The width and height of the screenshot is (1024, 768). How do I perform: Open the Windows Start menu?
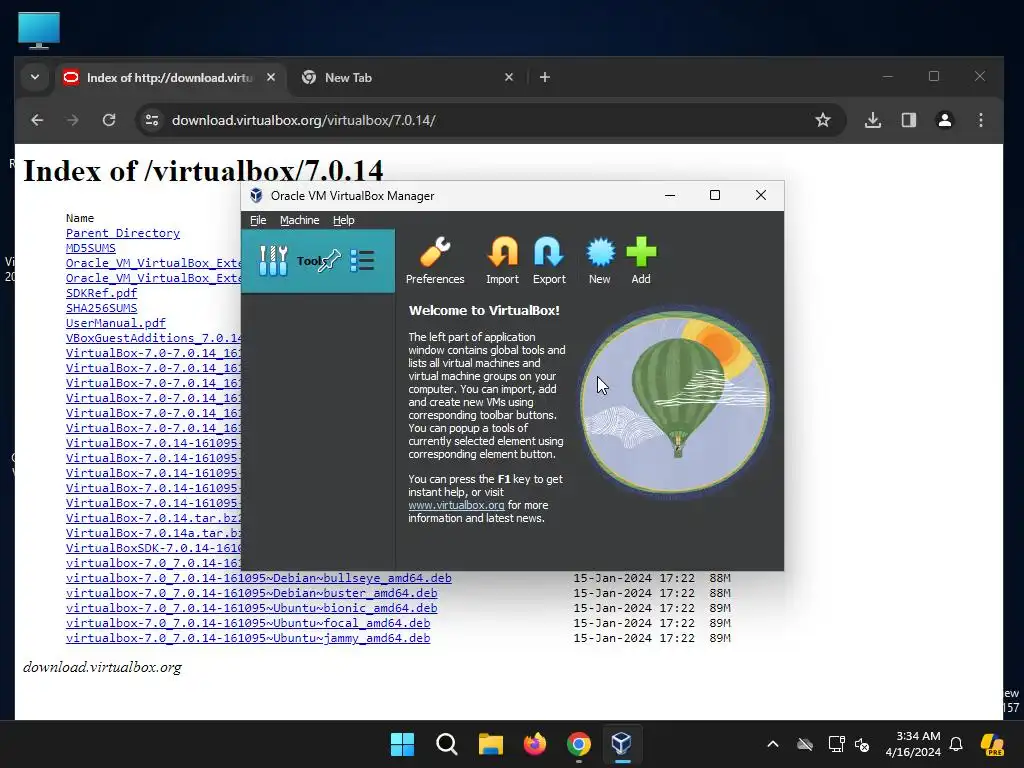pos(402,744)
